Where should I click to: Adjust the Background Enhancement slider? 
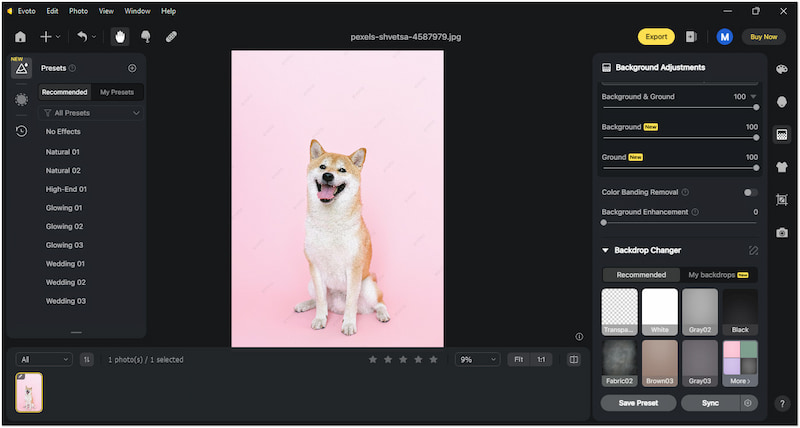coord(679,223)
